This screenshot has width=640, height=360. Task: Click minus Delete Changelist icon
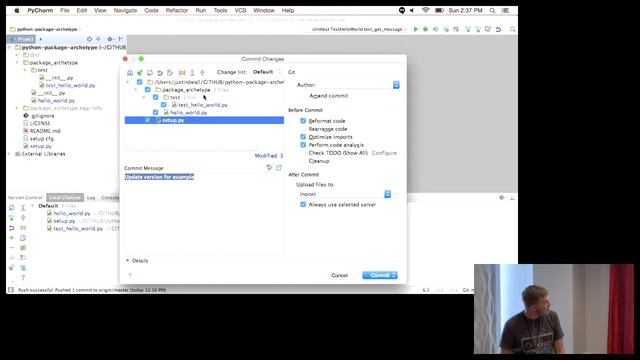[11, 247]
